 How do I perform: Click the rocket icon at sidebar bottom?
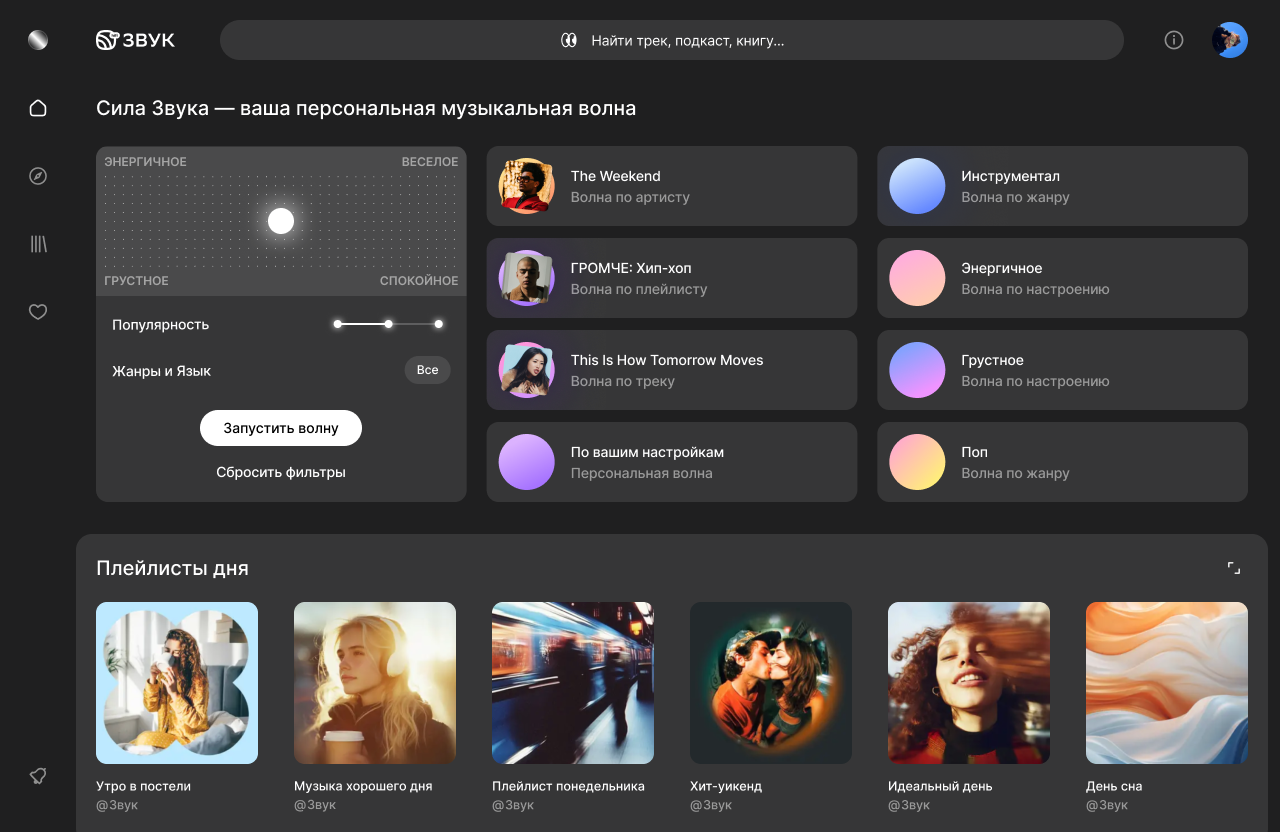tap(38, 776)
